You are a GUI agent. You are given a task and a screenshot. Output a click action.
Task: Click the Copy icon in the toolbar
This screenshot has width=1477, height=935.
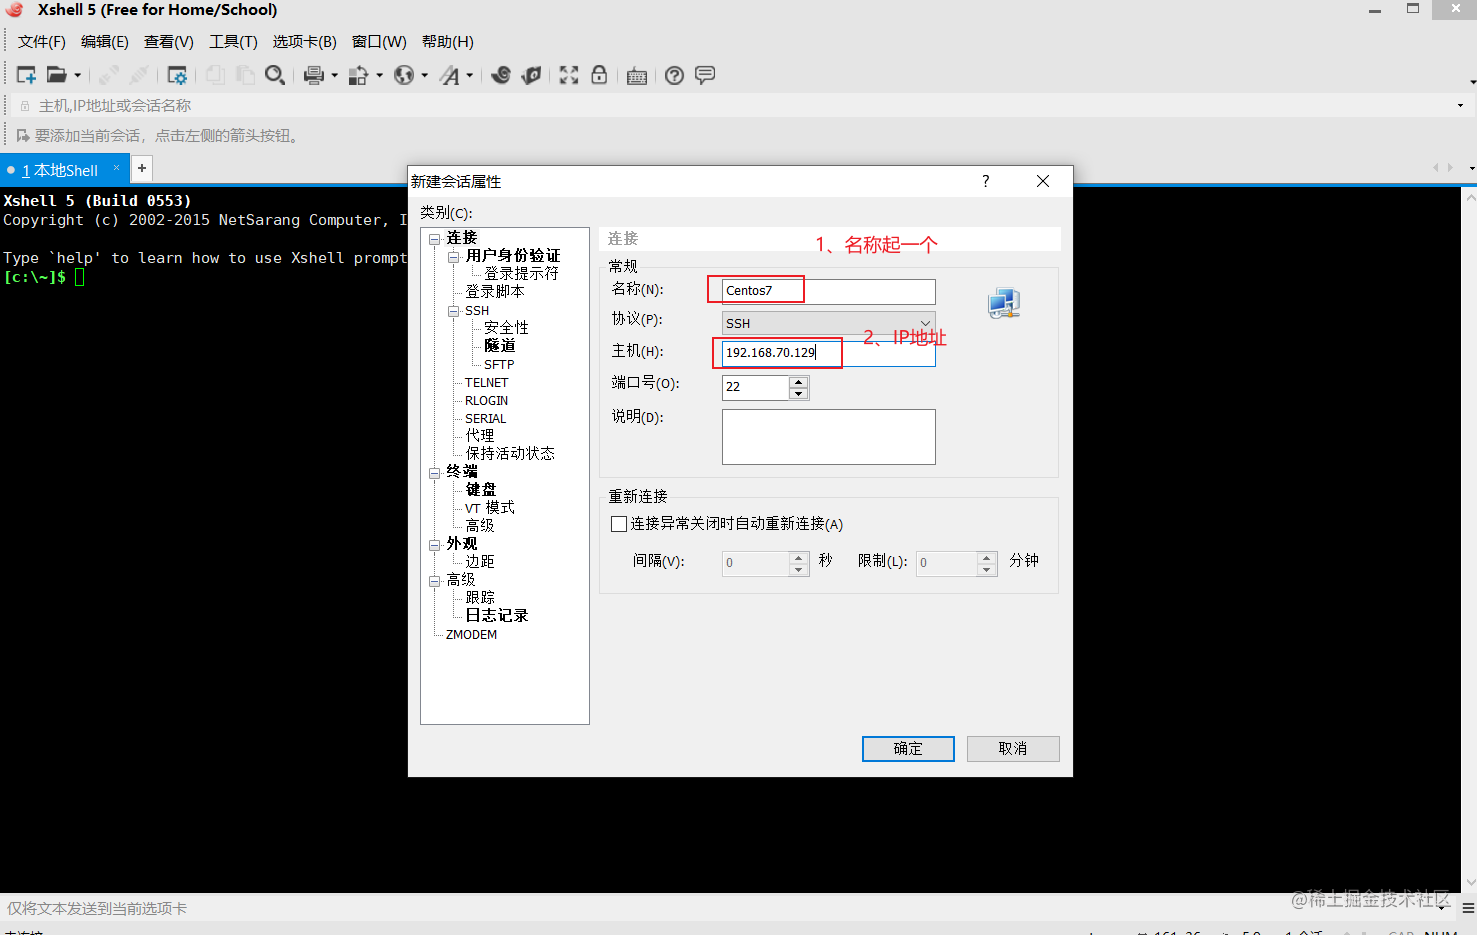point(215,75)
